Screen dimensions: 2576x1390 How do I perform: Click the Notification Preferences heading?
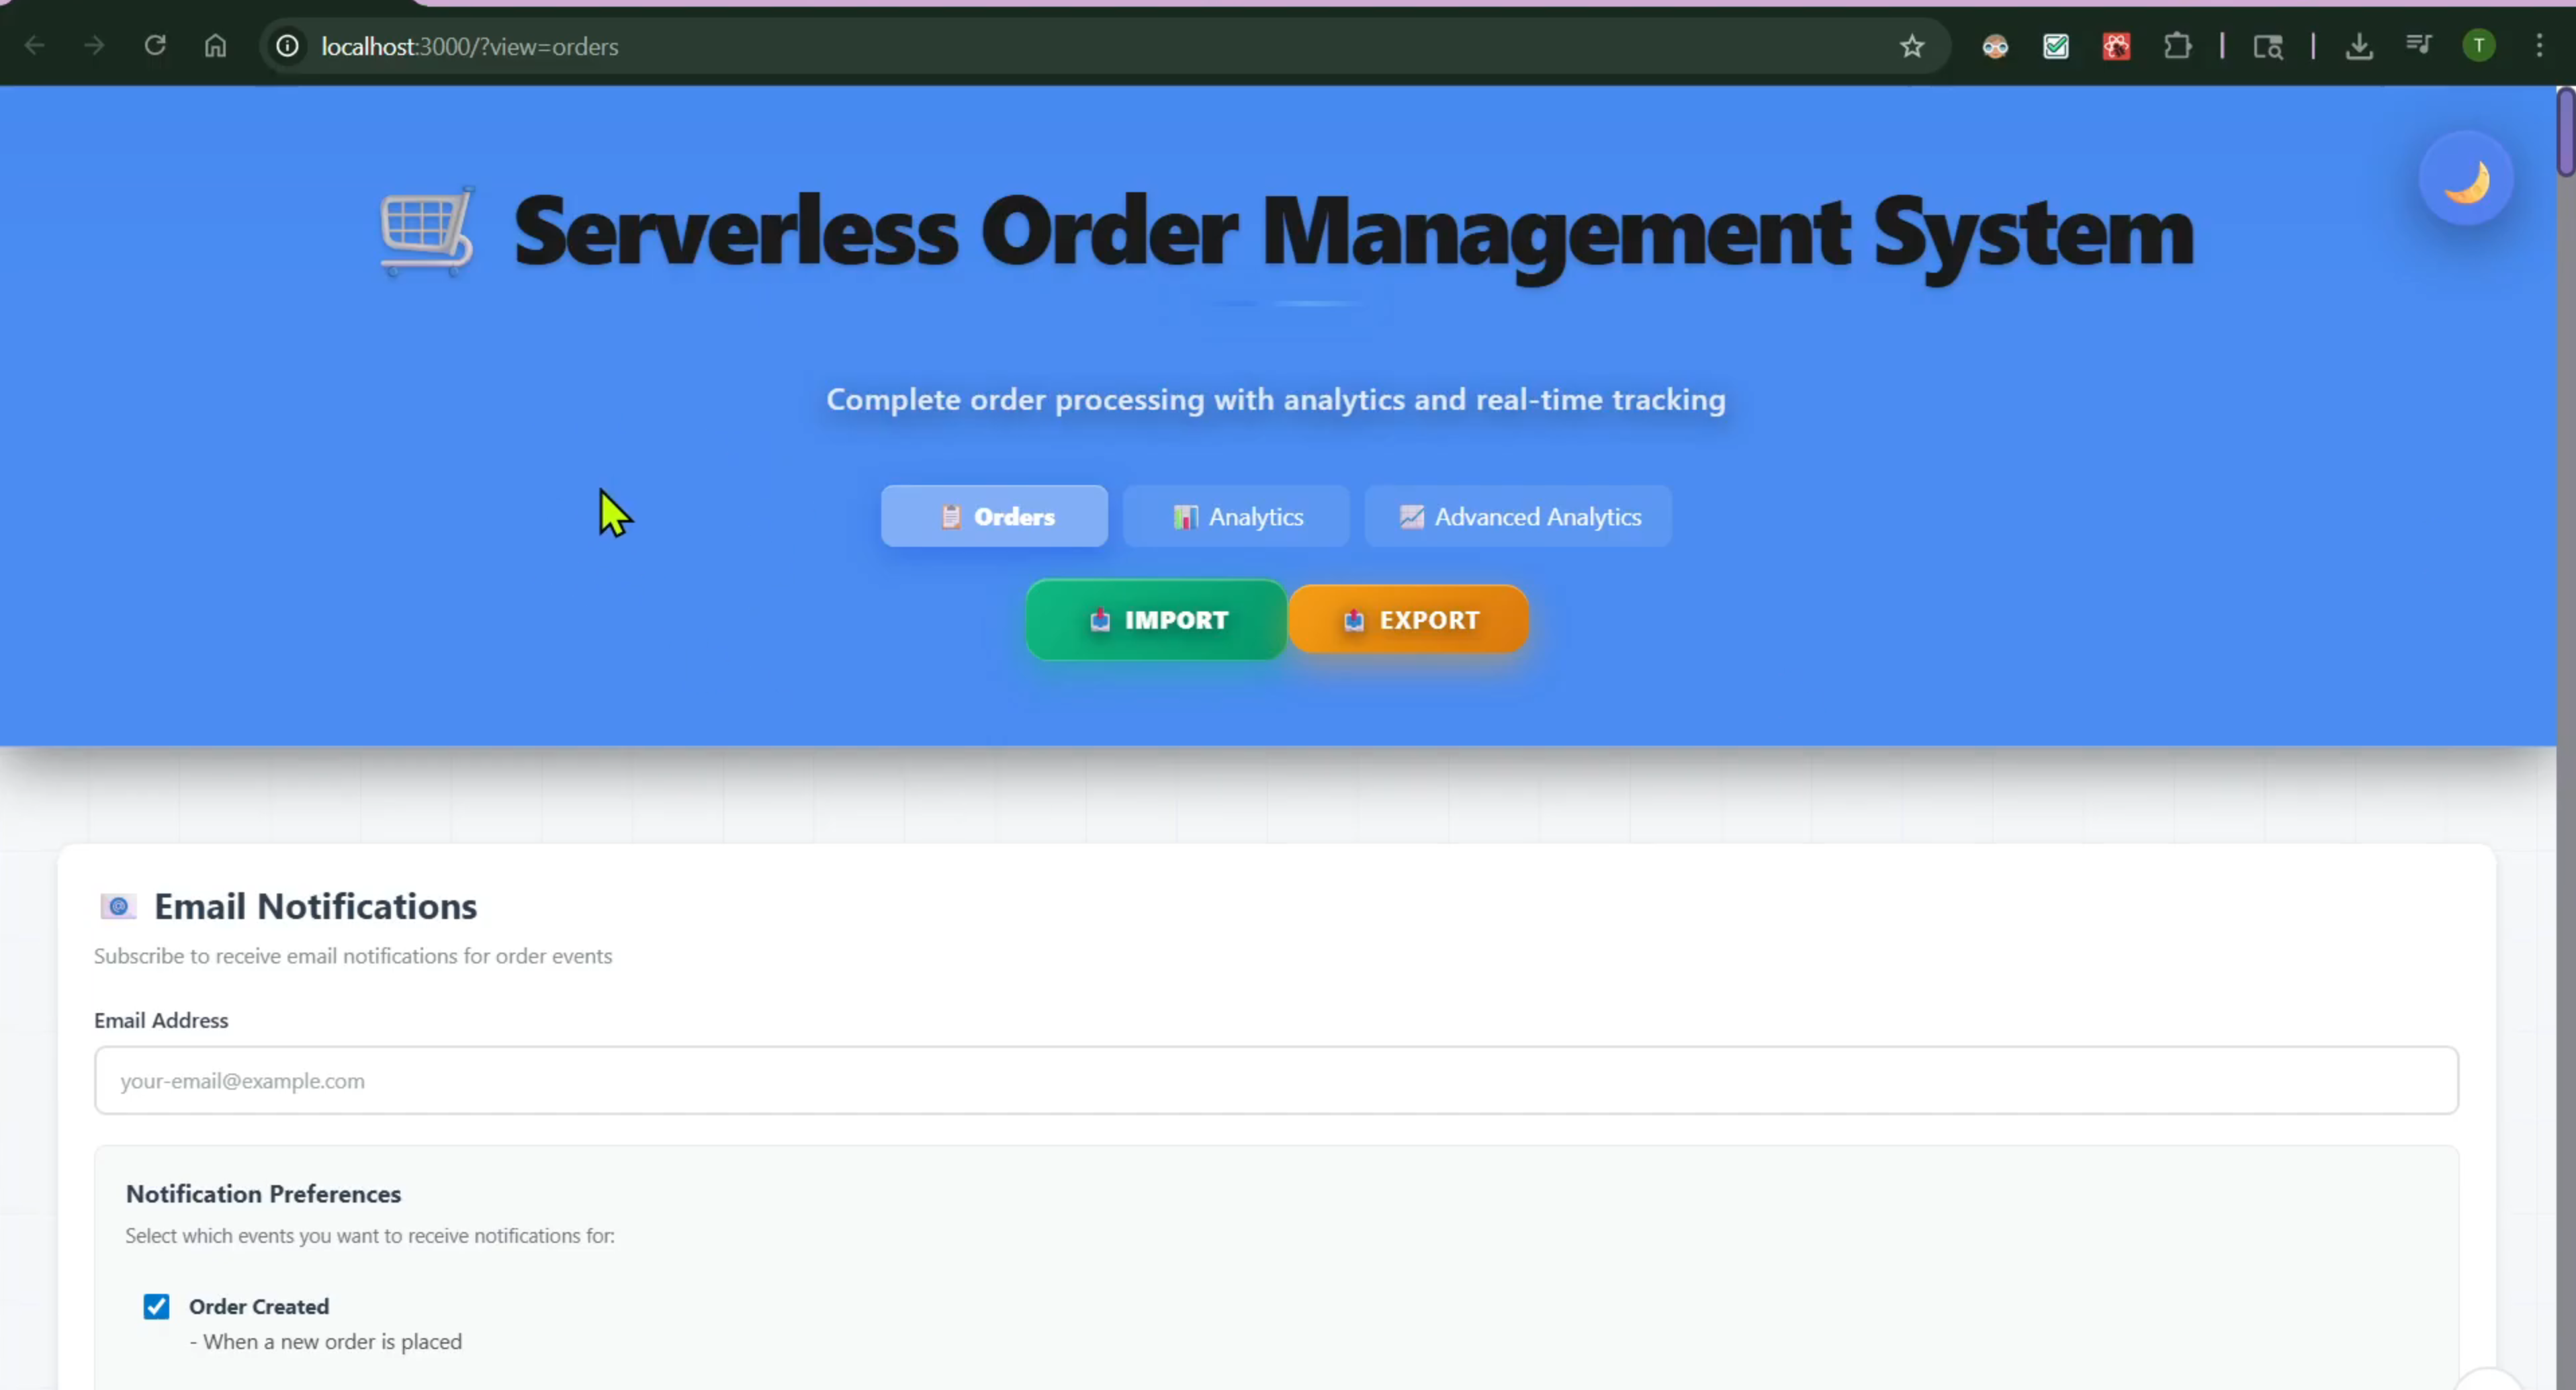[263, 1194]
